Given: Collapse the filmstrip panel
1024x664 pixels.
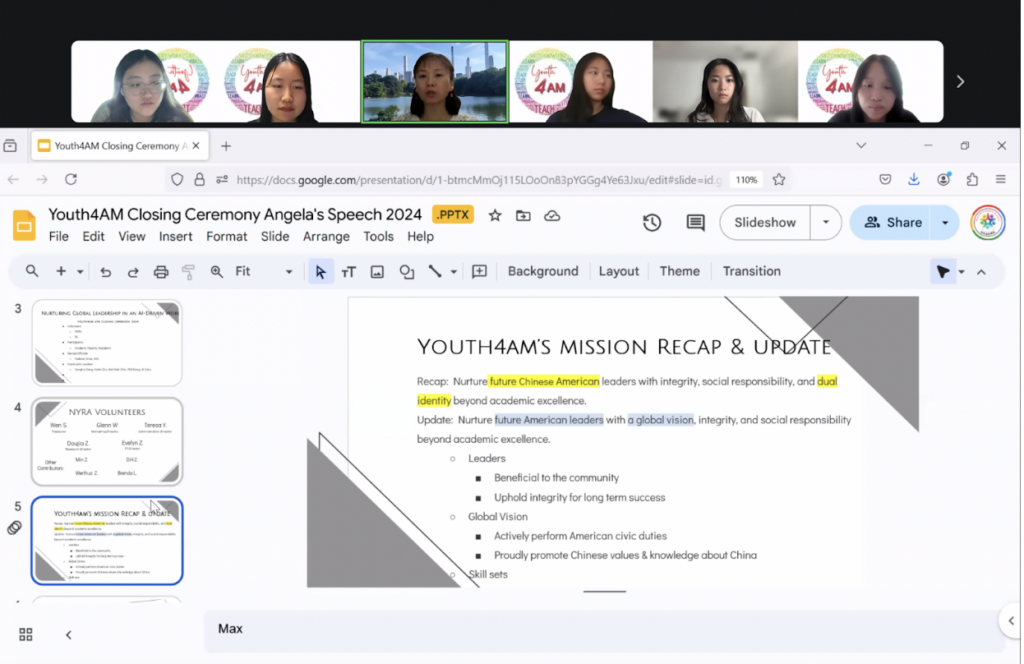Looking at the screenshot, I should [x=69, y=634].
